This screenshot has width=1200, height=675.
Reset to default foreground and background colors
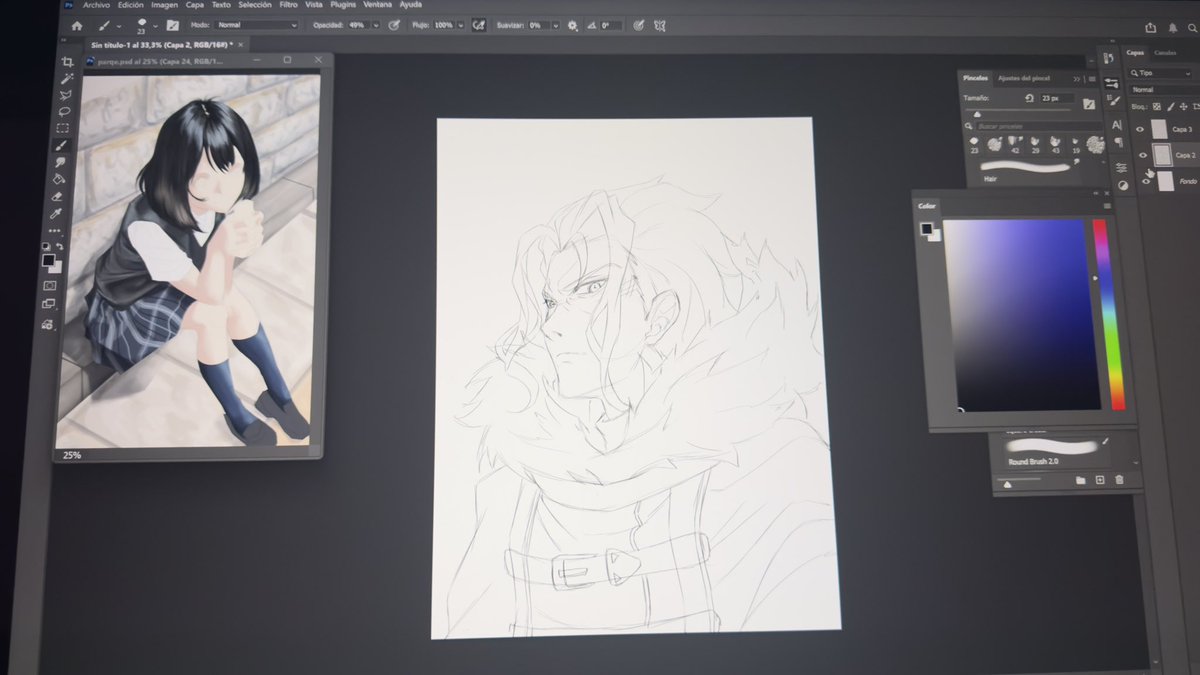pyautogui.click(x=46, y=246)
